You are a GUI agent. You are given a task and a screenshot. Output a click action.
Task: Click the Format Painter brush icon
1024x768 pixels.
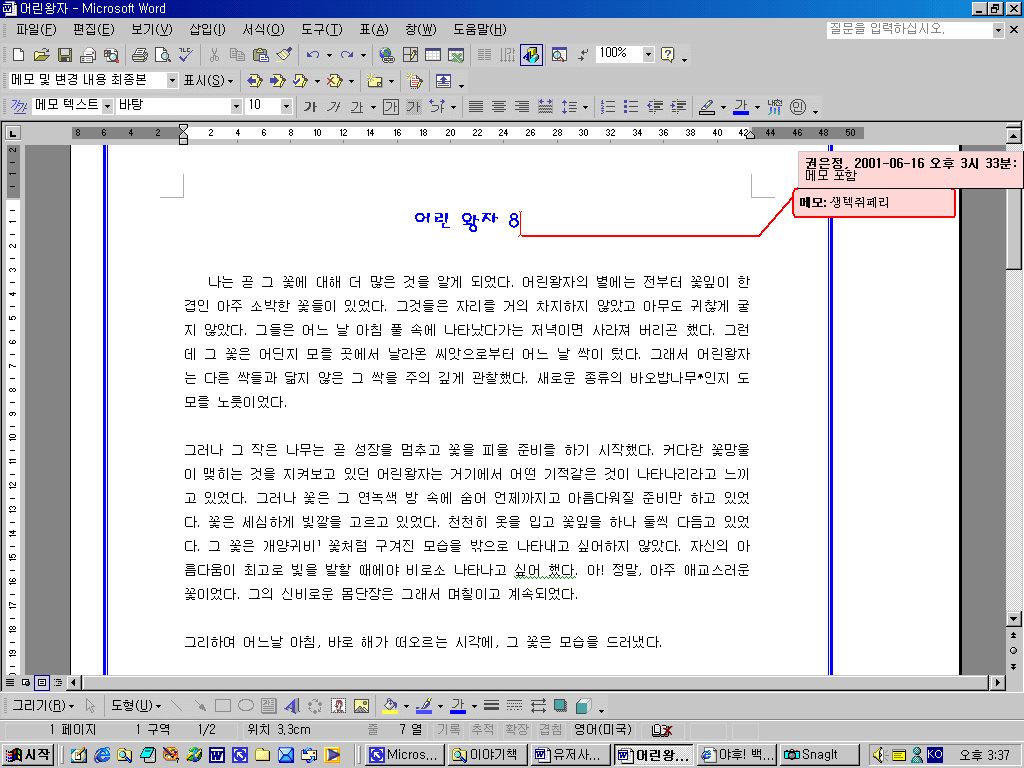[283, 55]
